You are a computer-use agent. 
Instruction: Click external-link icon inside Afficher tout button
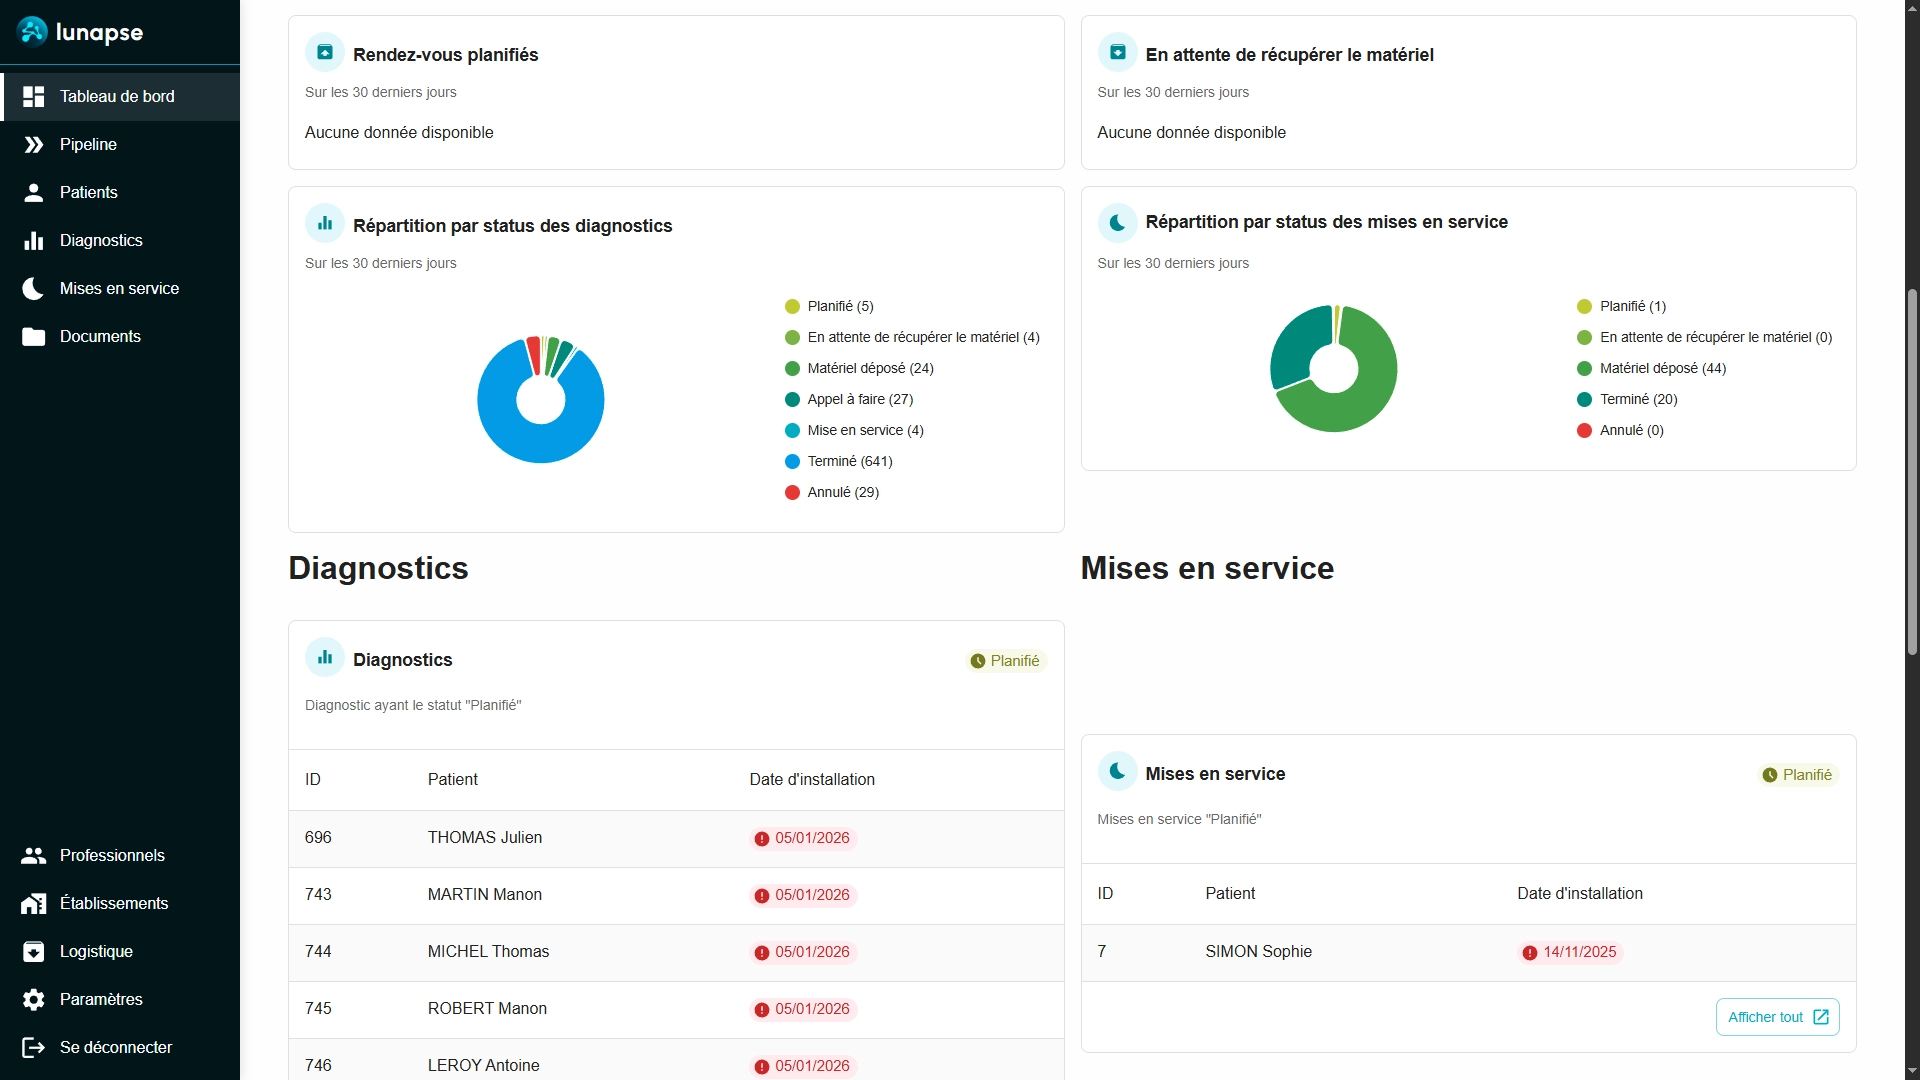pos(1822,1016)
